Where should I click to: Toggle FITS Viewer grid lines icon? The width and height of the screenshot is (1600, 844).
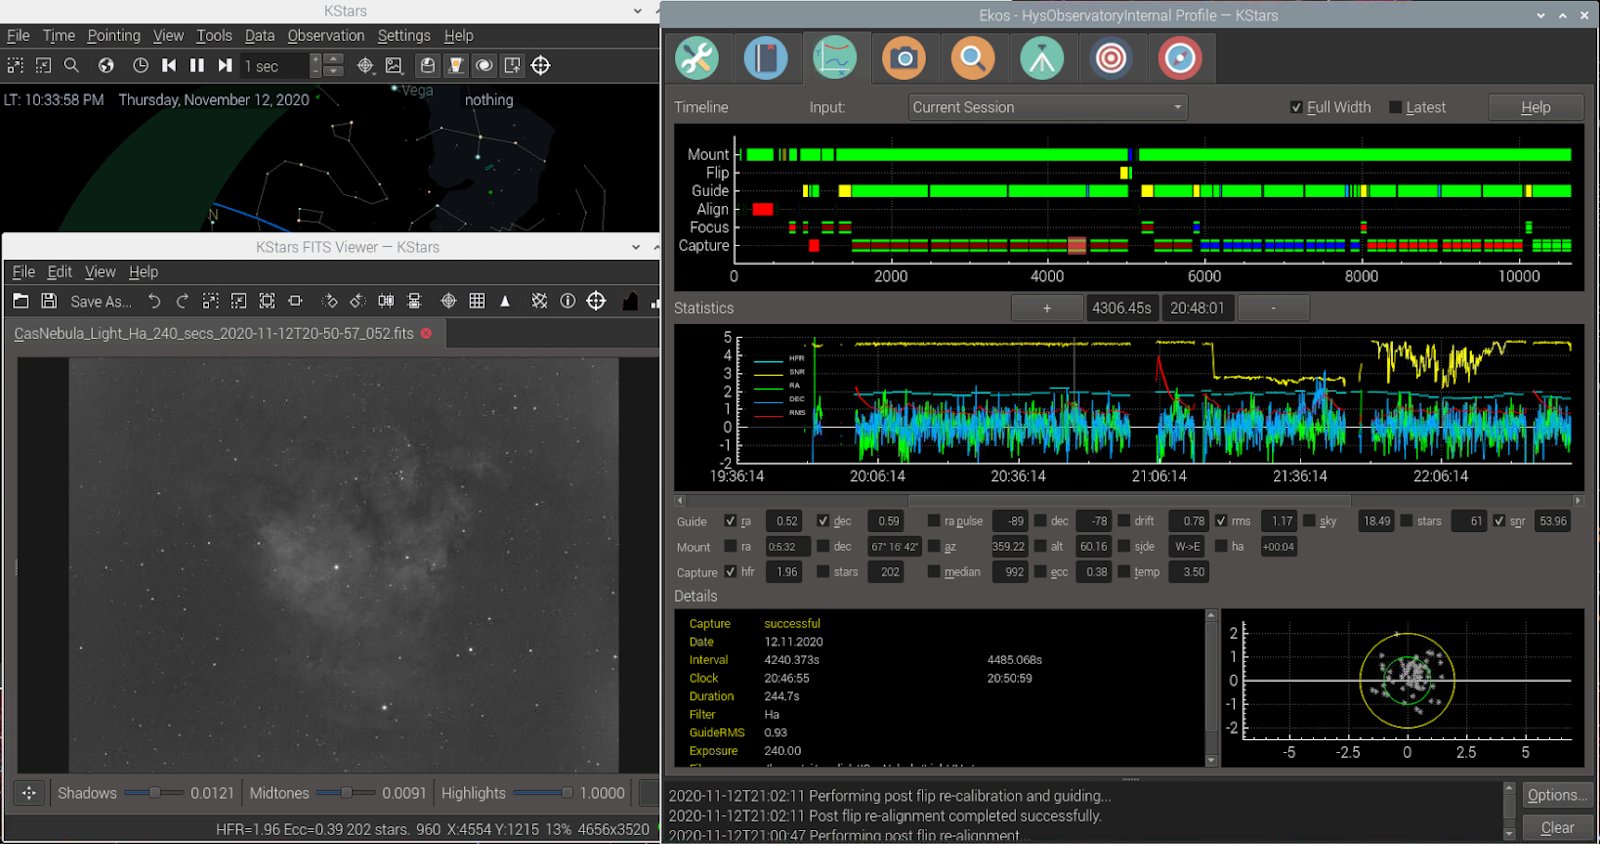click(477, 301)
